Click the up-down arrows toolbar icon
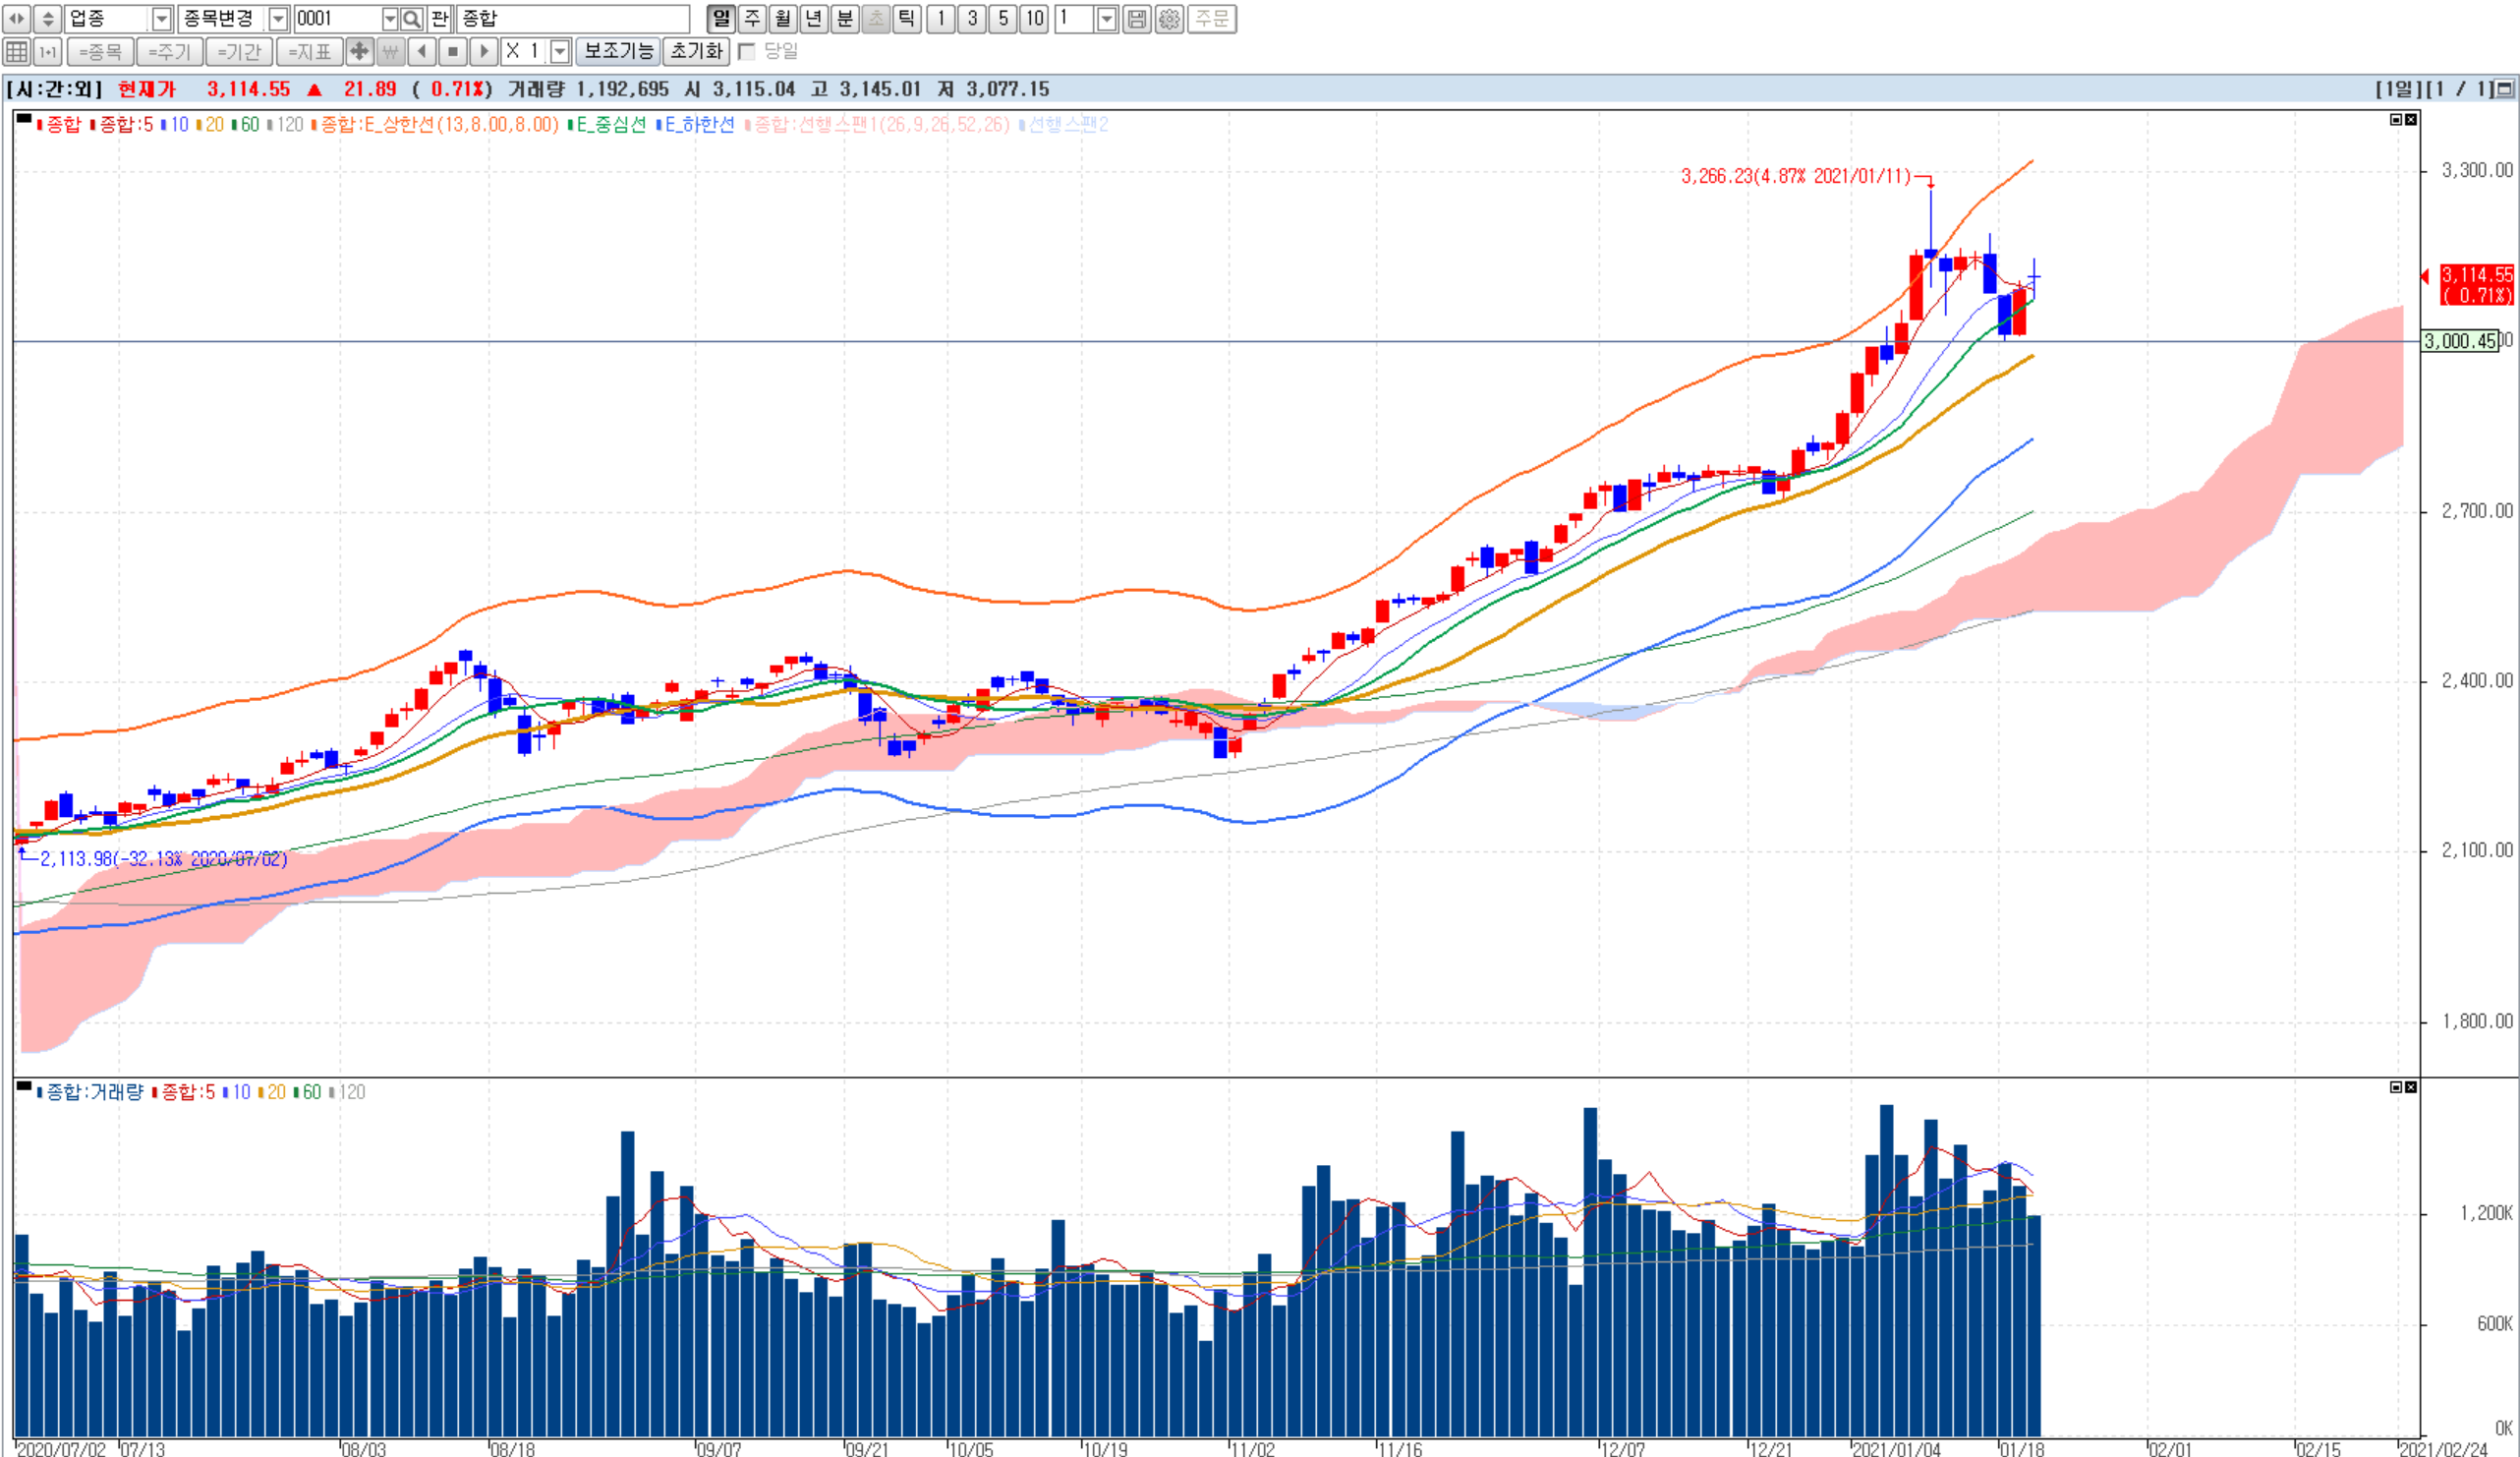2520x1457 pixels. [47, 18]
